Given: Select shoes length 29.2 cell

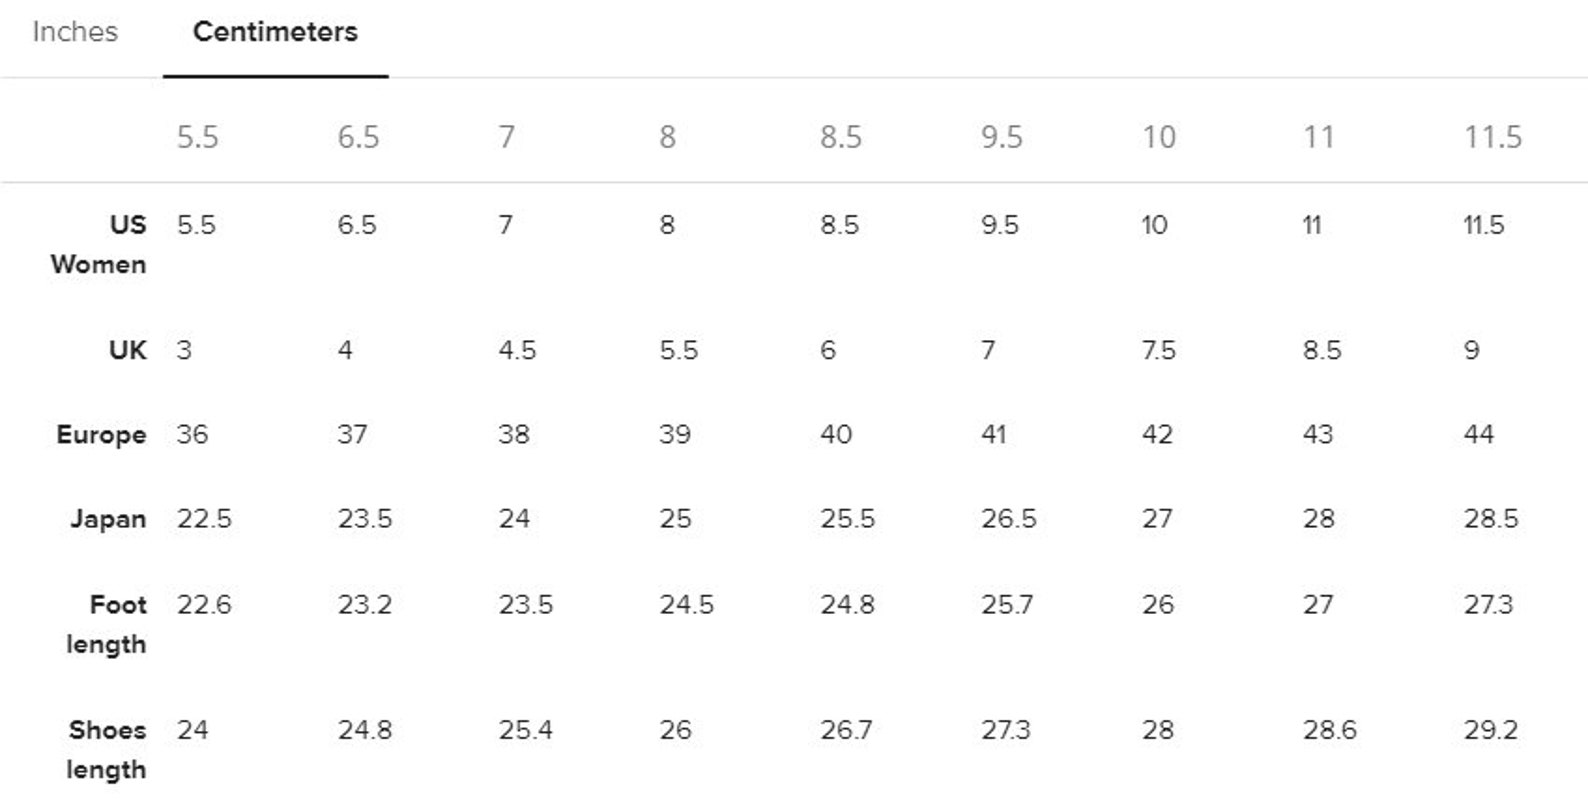Looking at the screenshot, I should pyautogui.click(x=1491, y=730).
